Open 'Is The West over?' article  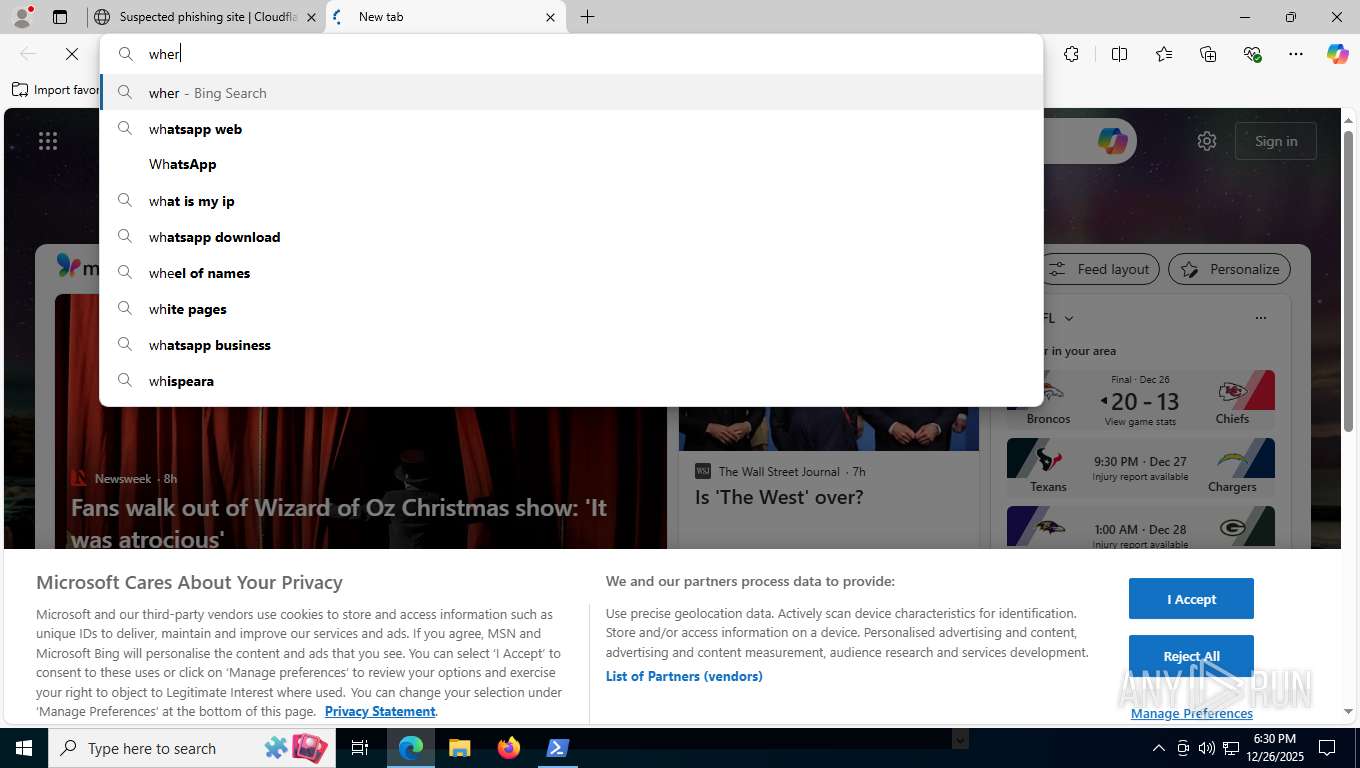tap(779, 497)
